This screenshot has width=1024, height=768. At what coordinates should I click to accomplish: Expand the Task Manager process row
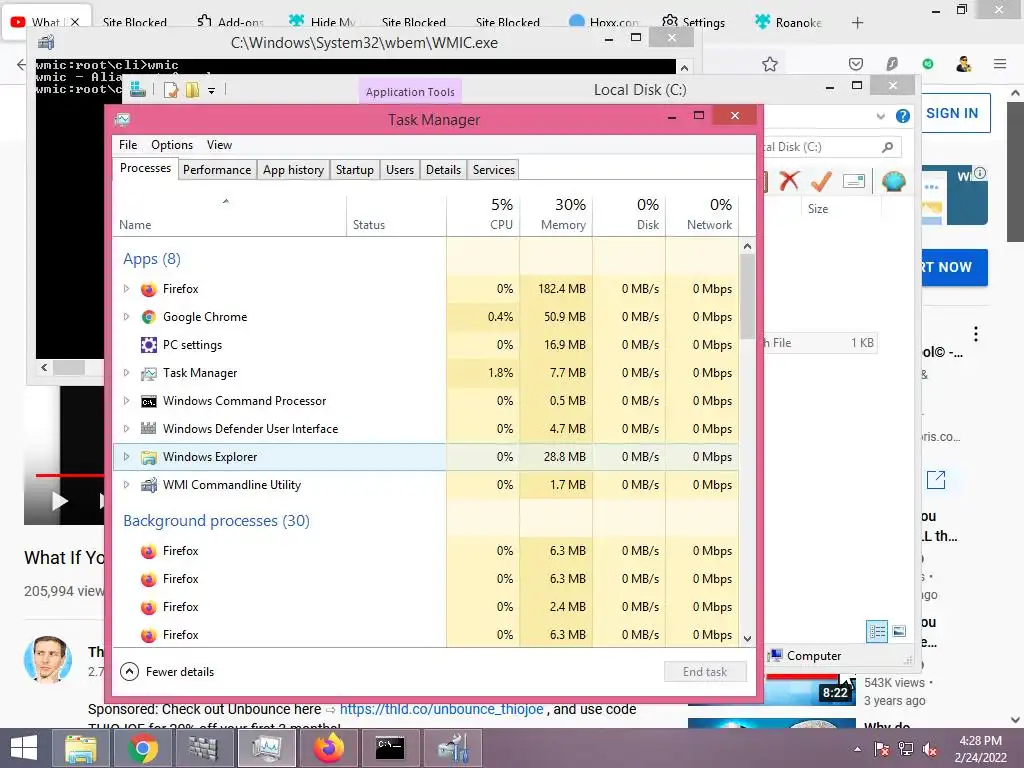(x=127, y=373)
